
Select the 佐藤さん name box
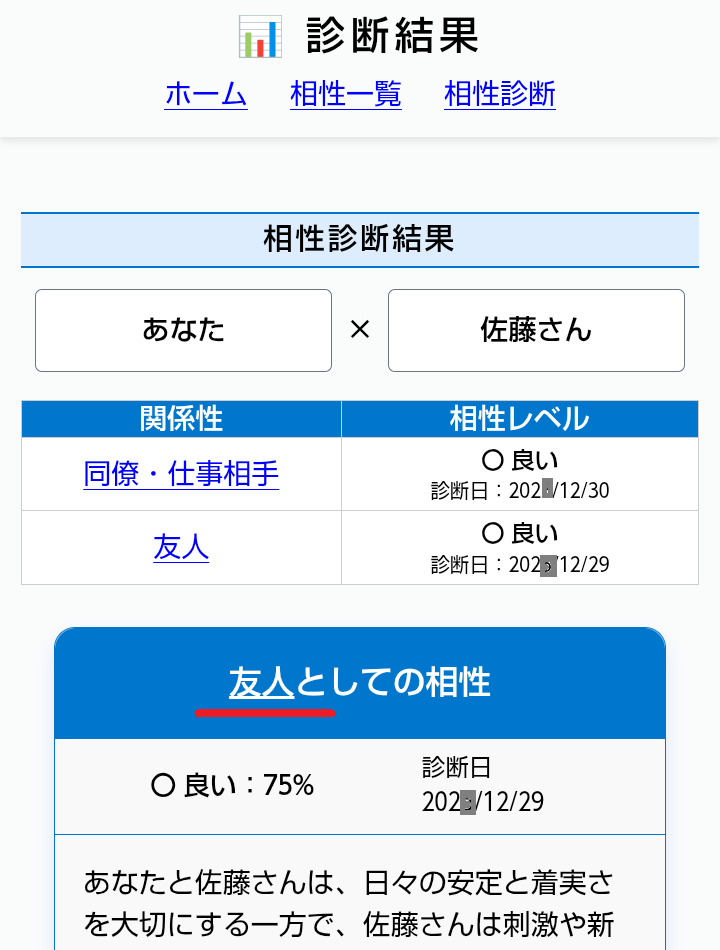coord(536,330)
